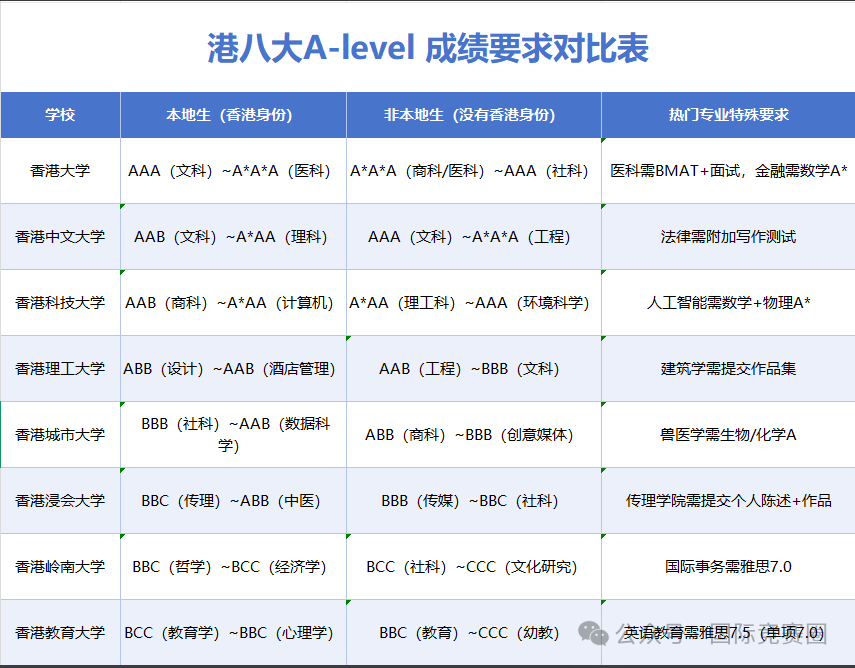The height and width of the screenshot is (668, 855).
Task: Select cell 建筑学需提交作品集
Action: (728, 369)
